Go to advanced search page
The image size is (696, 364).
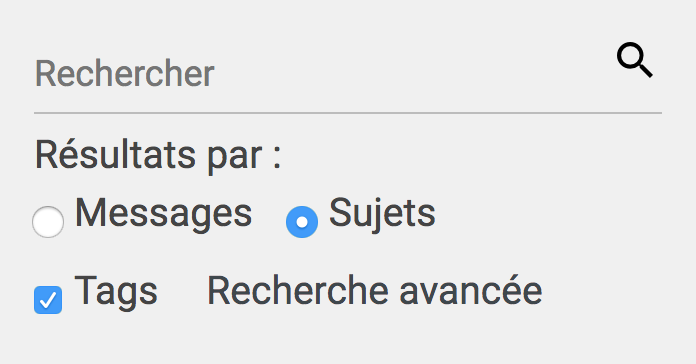pos(375,291)
